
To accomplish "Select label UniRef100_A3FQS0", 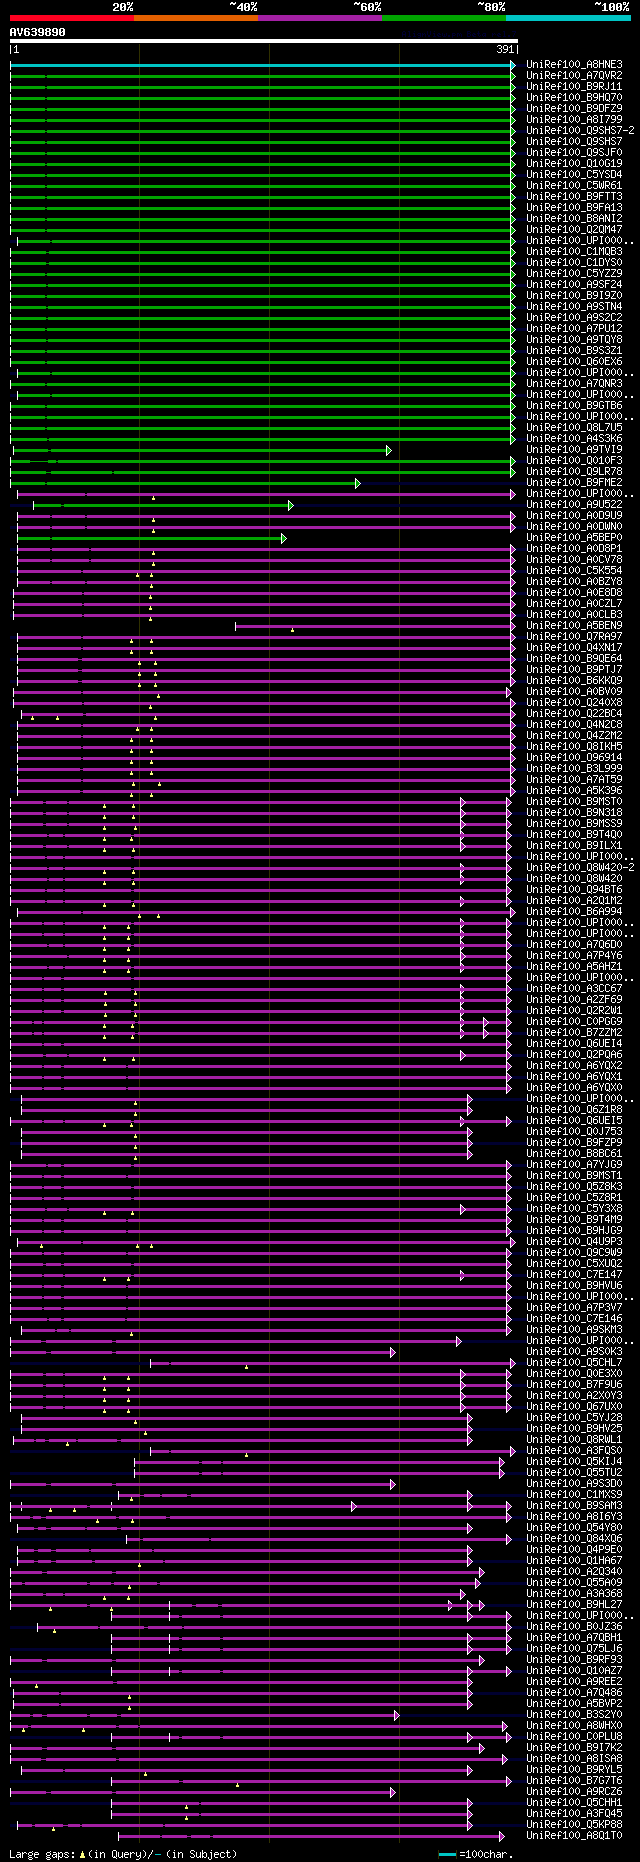I will 574,1451.
